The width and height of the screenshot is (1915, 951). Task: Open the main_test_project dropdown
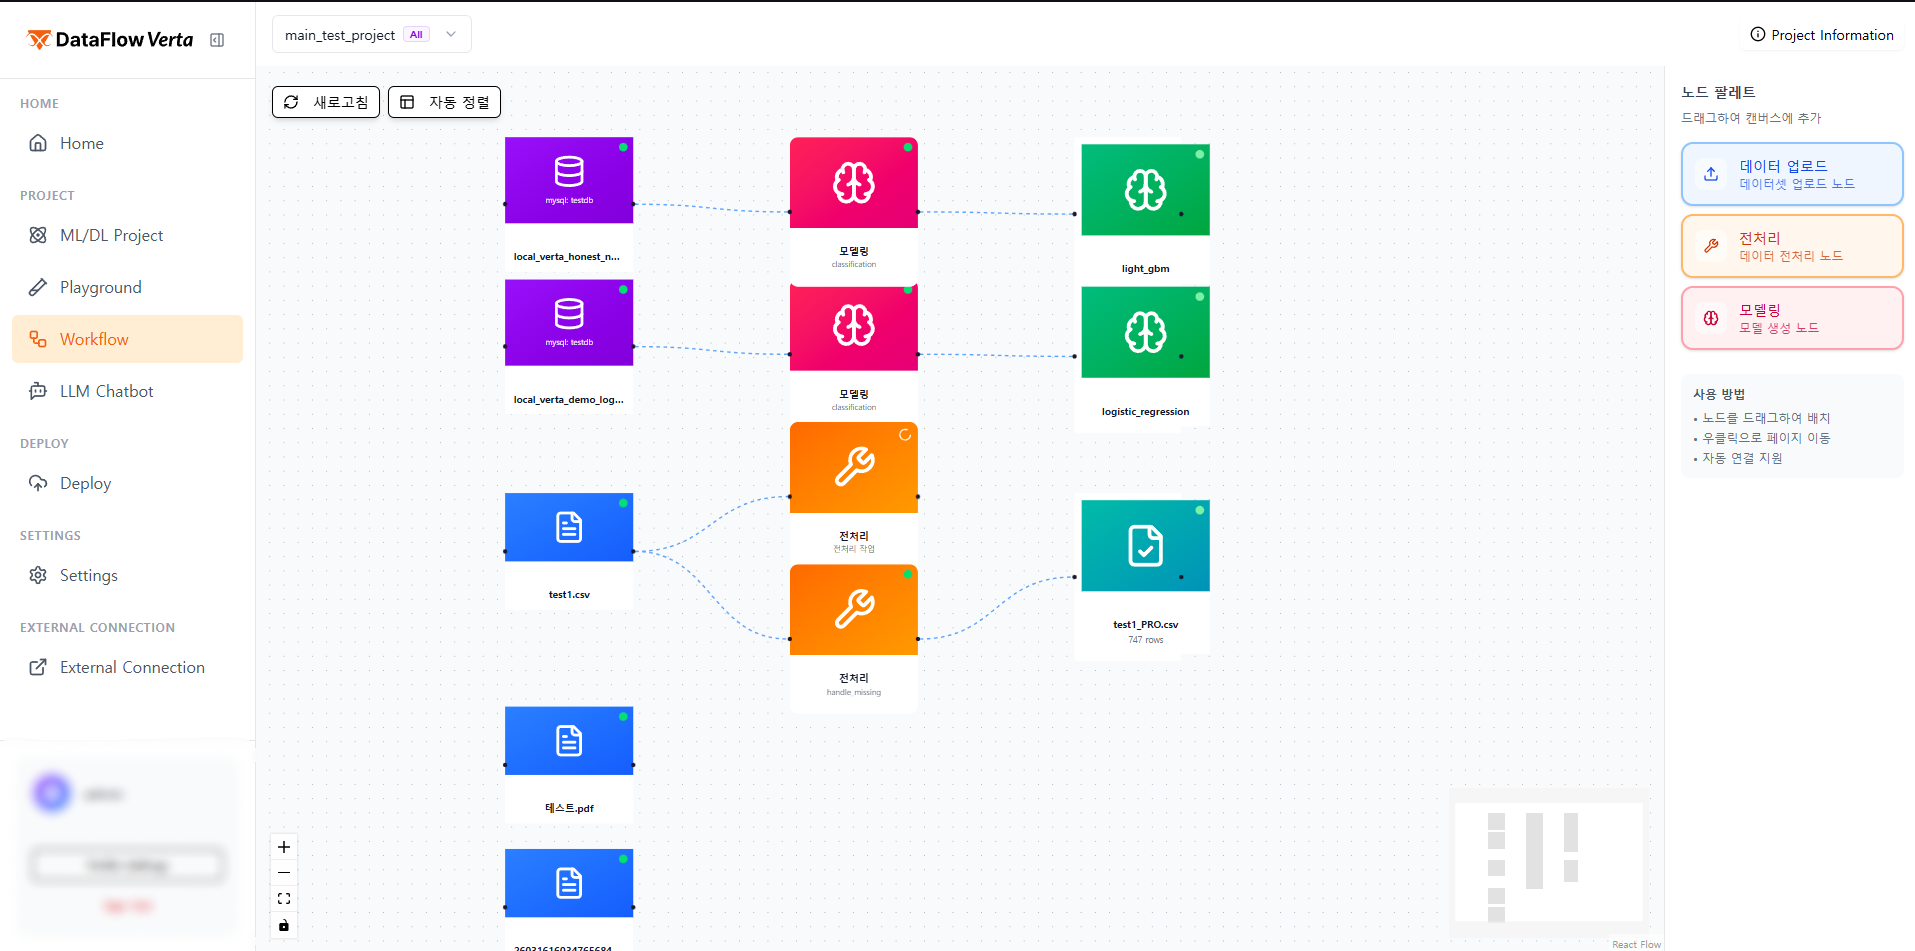click(x=372, y=35)
